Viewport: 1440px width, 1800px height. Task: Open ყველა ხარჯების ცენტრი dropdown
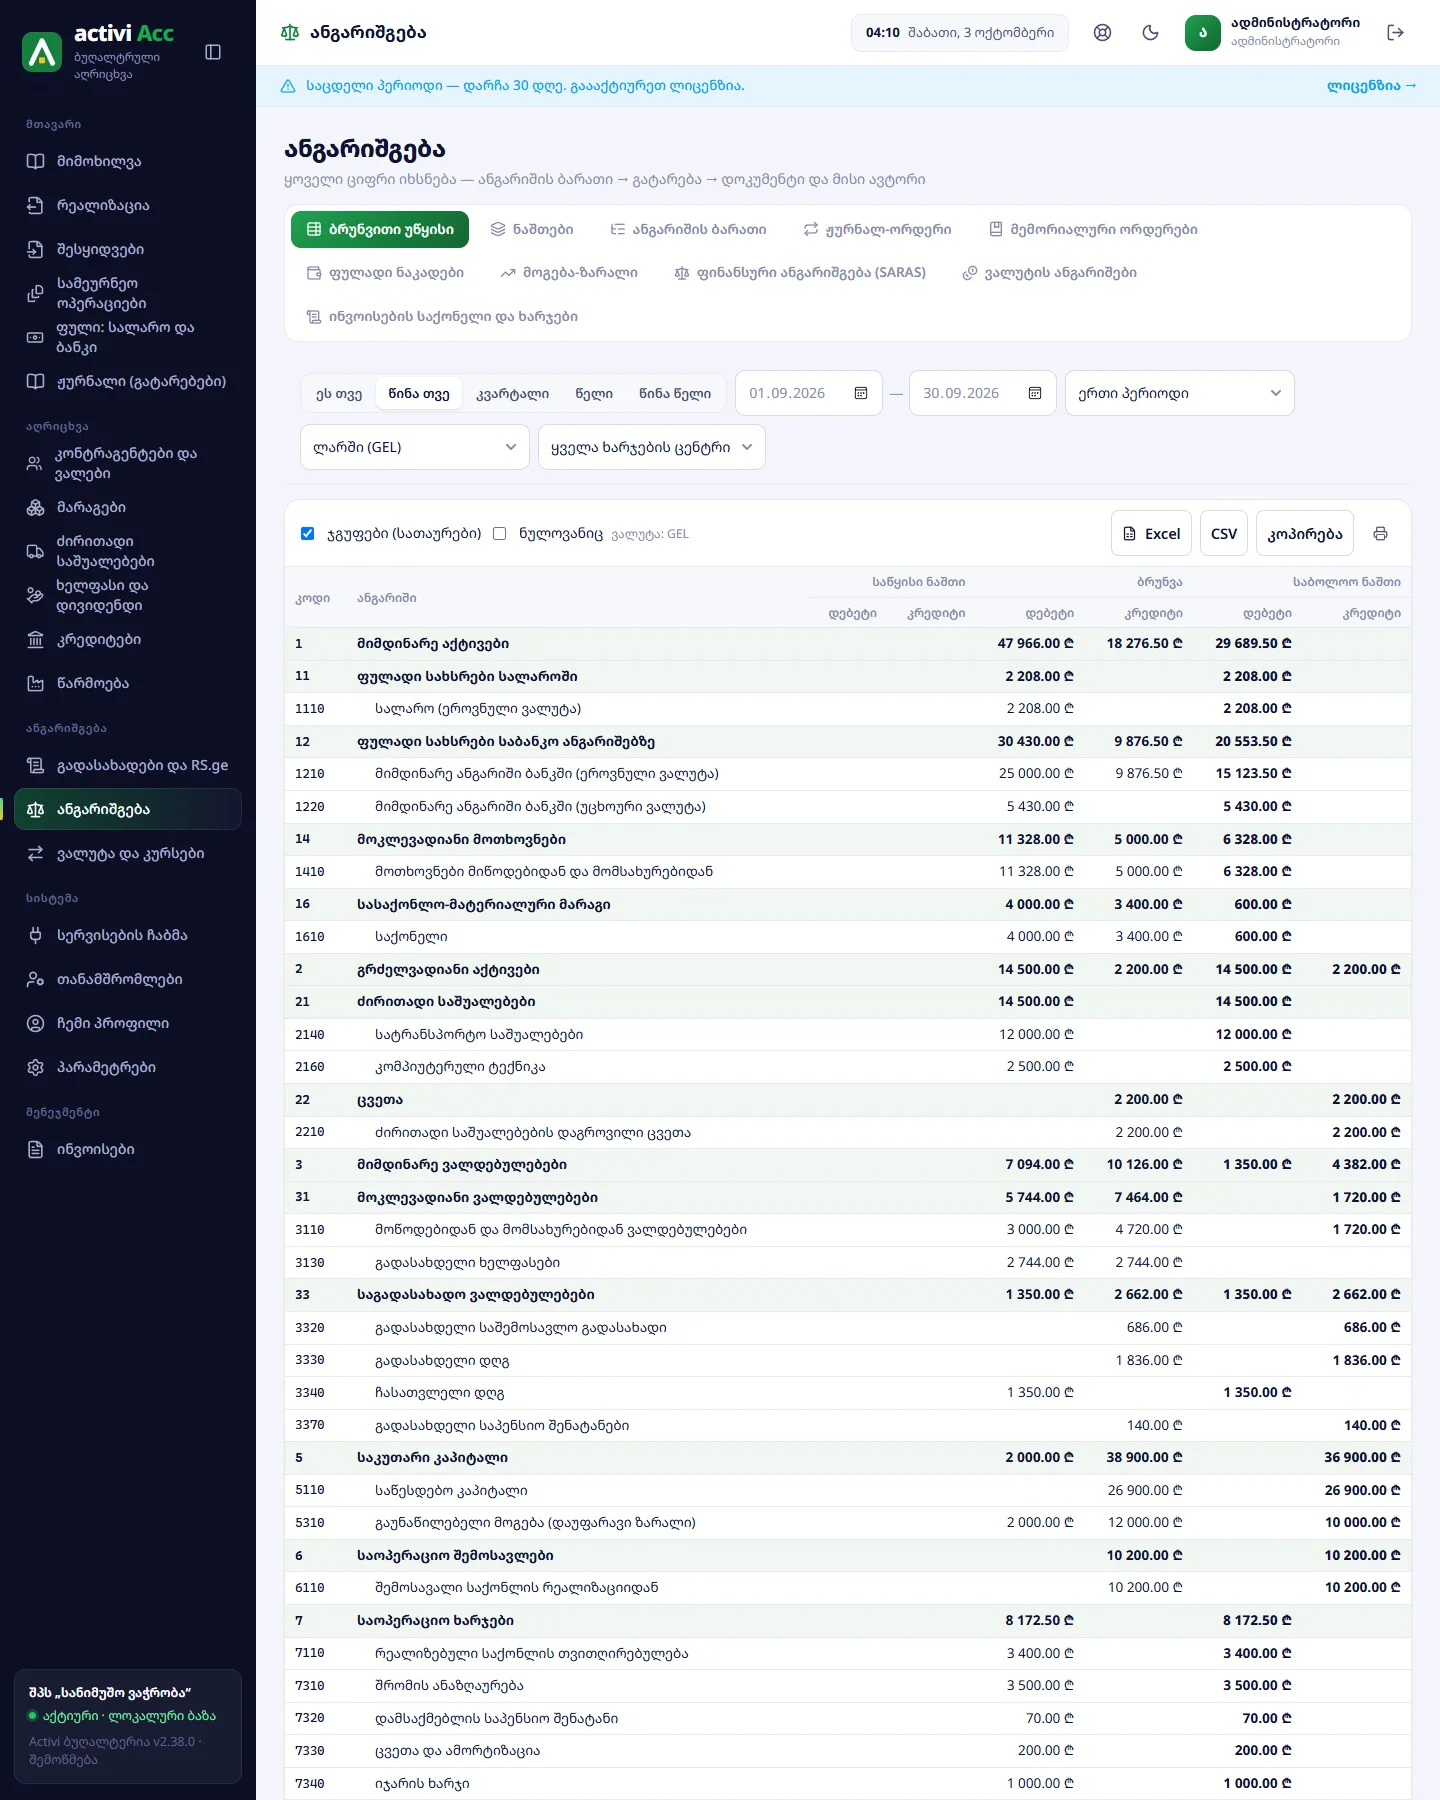tap(652, 447)
